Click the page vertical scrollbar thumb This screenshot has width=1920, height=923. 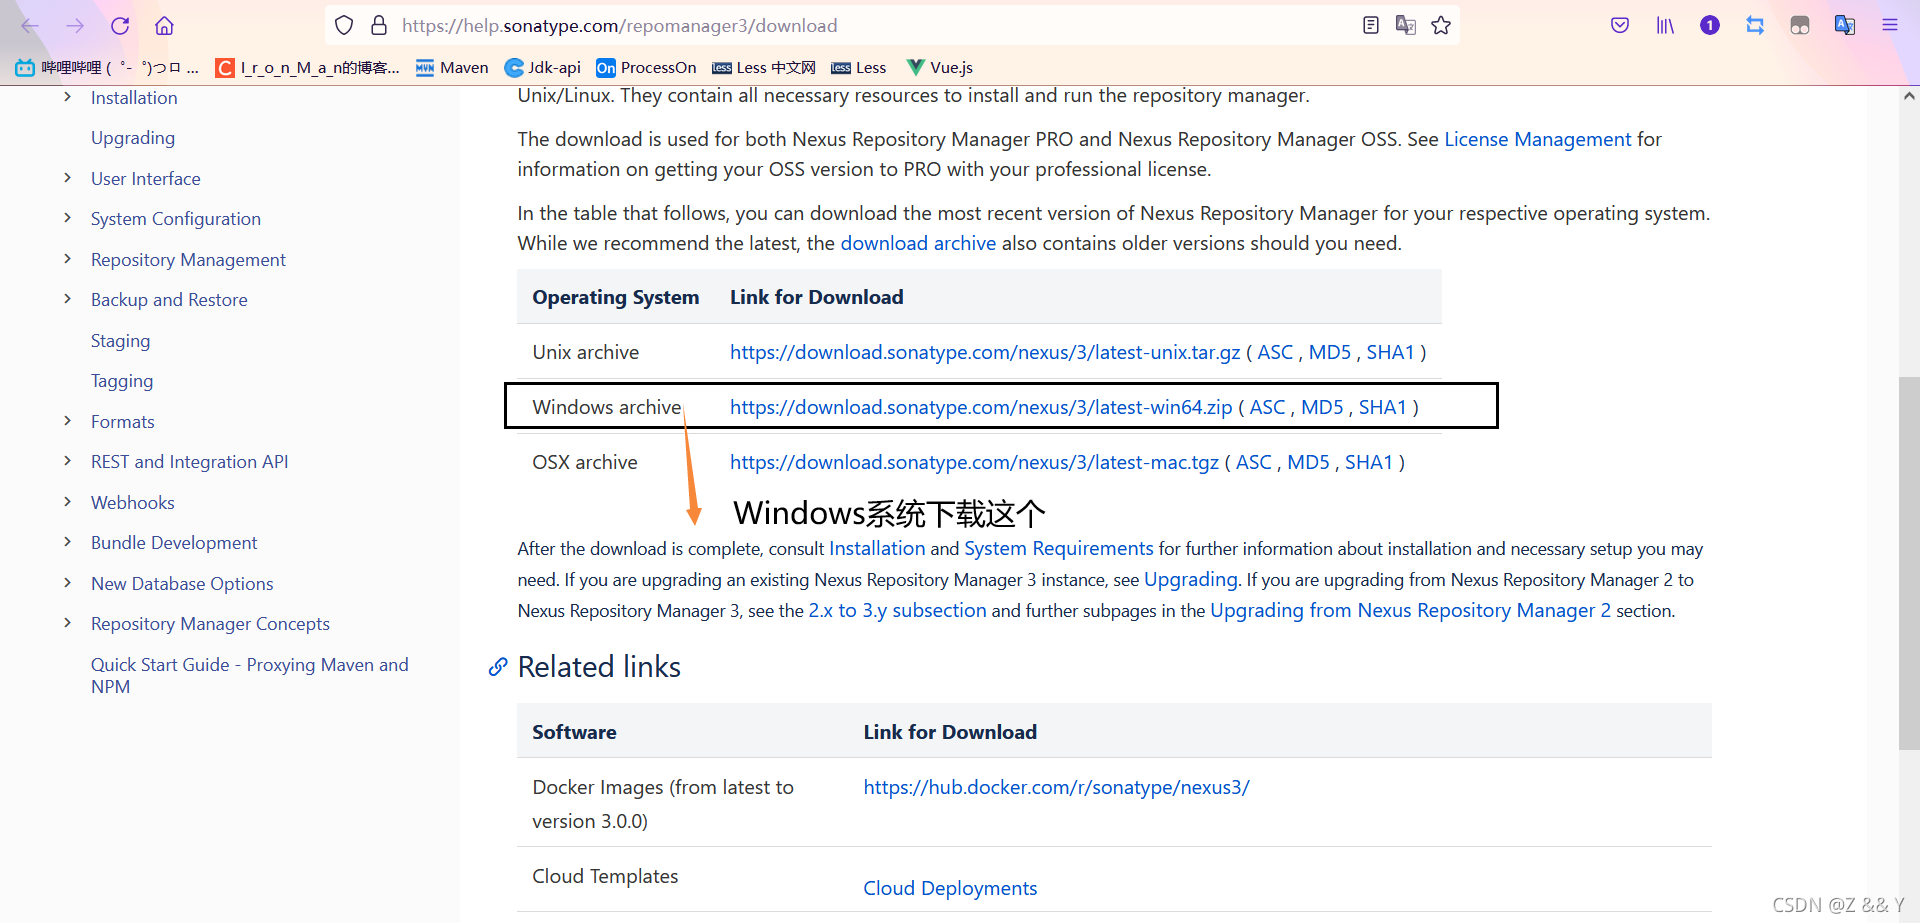pos(1909,563)
